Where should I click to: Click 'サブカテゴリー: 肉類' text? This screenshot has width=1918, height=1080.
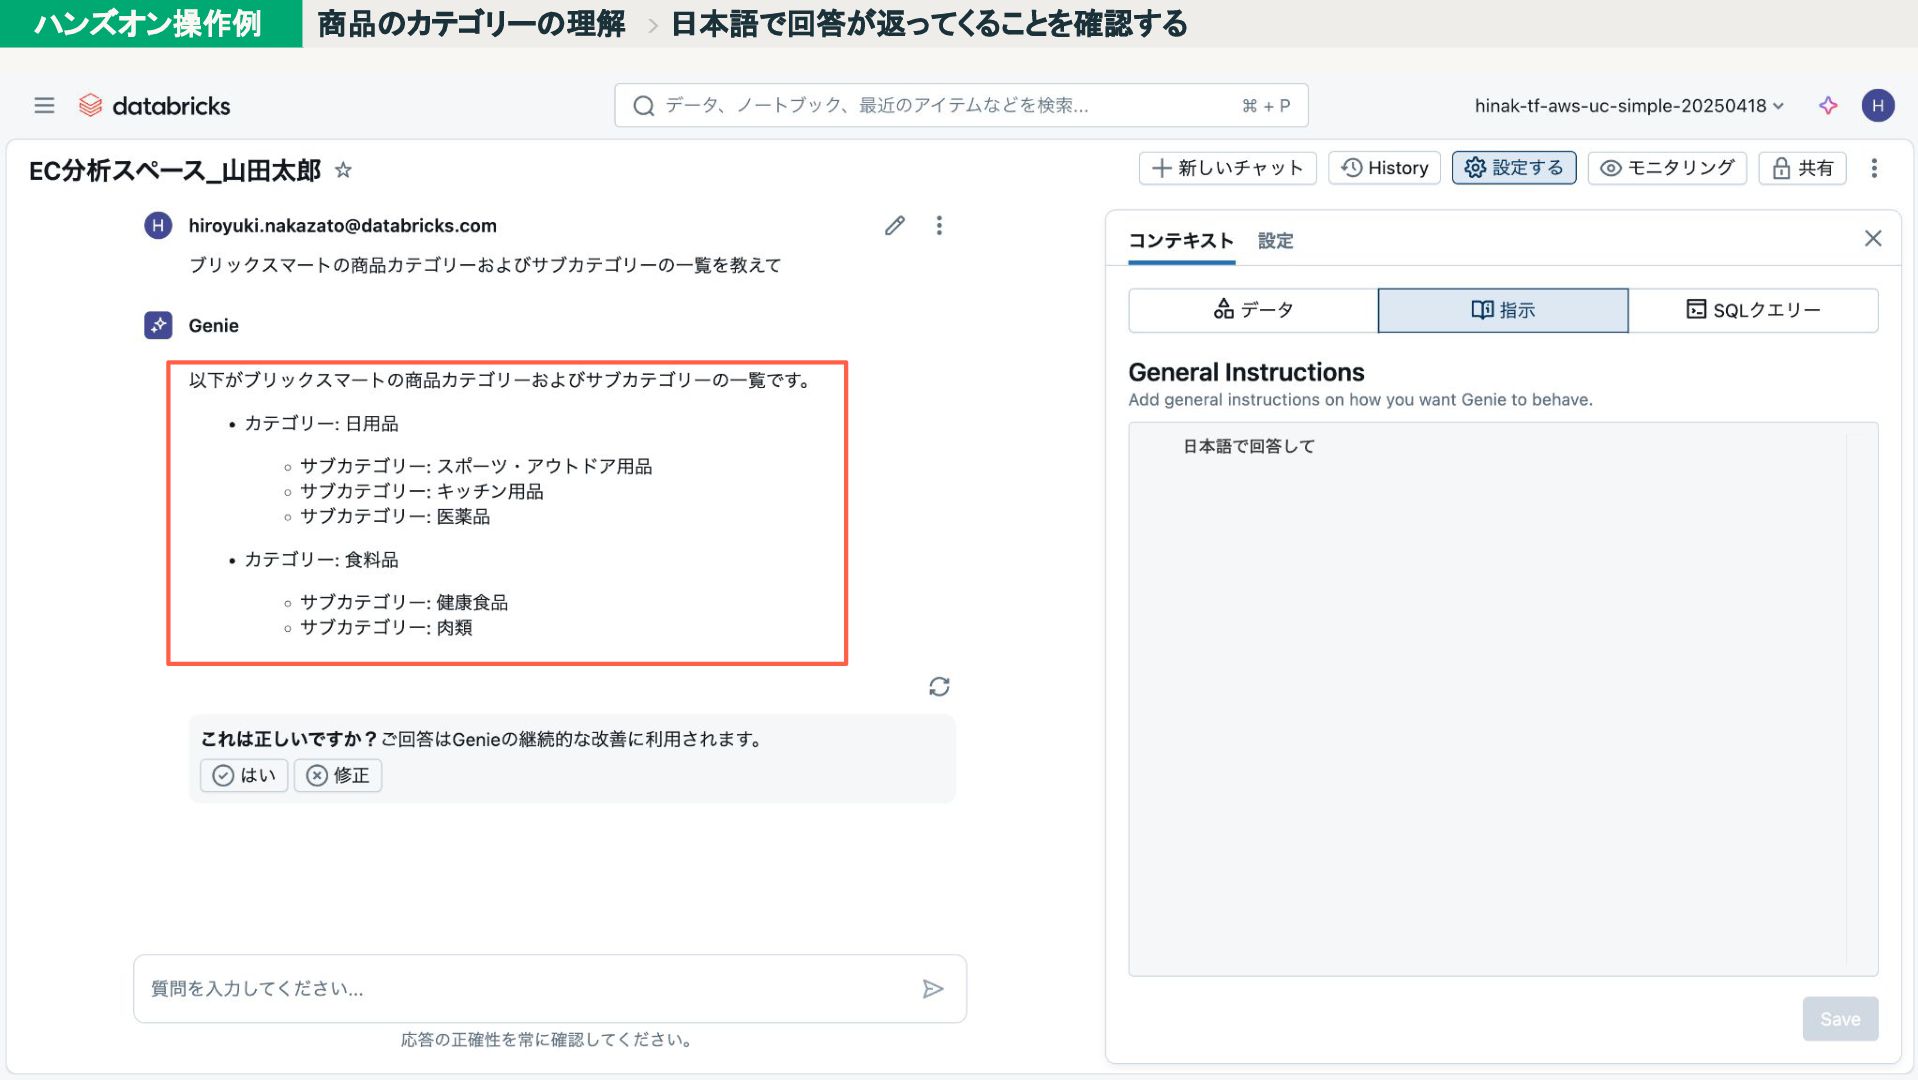pyautogui.click(x=386, y=628)
